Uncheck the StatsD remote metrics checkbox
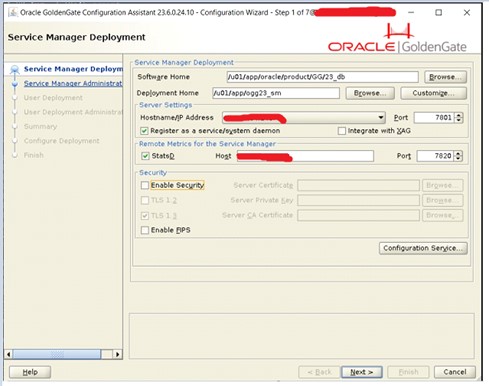The width and height of the screenshot is (489, 386). point(145,156)
